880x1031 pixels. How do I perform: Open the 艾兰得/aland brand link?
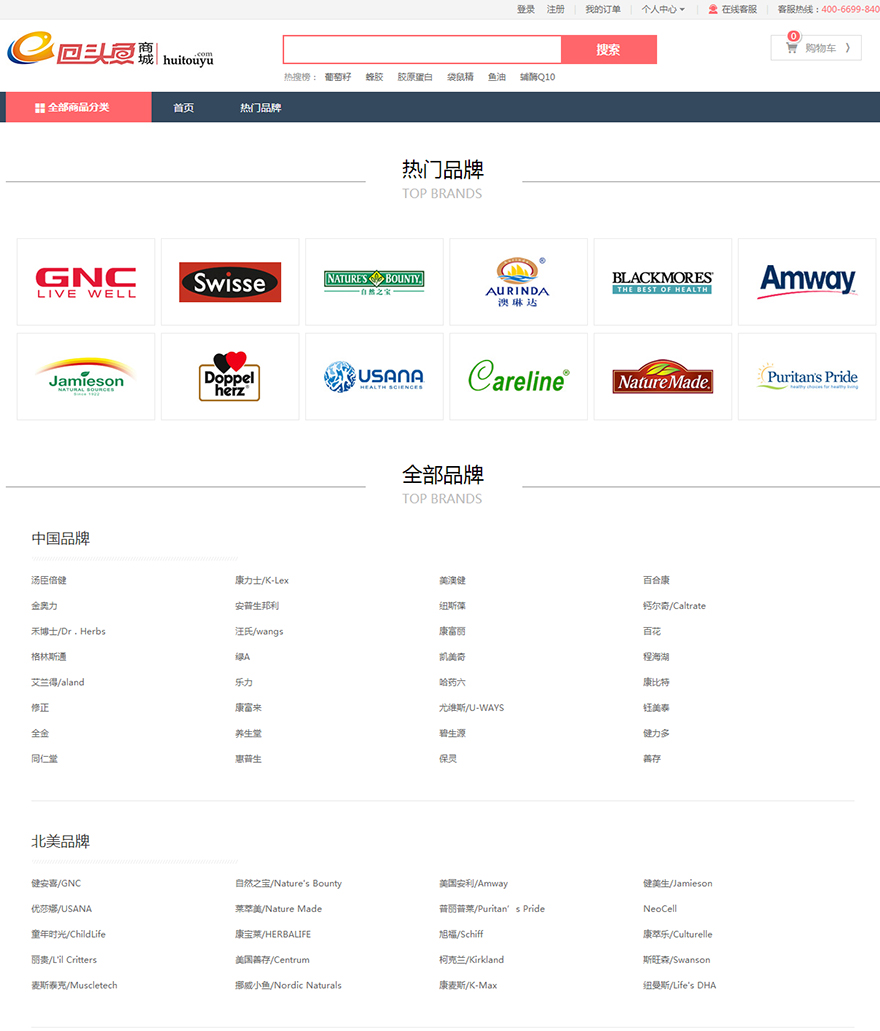(58, 682)
